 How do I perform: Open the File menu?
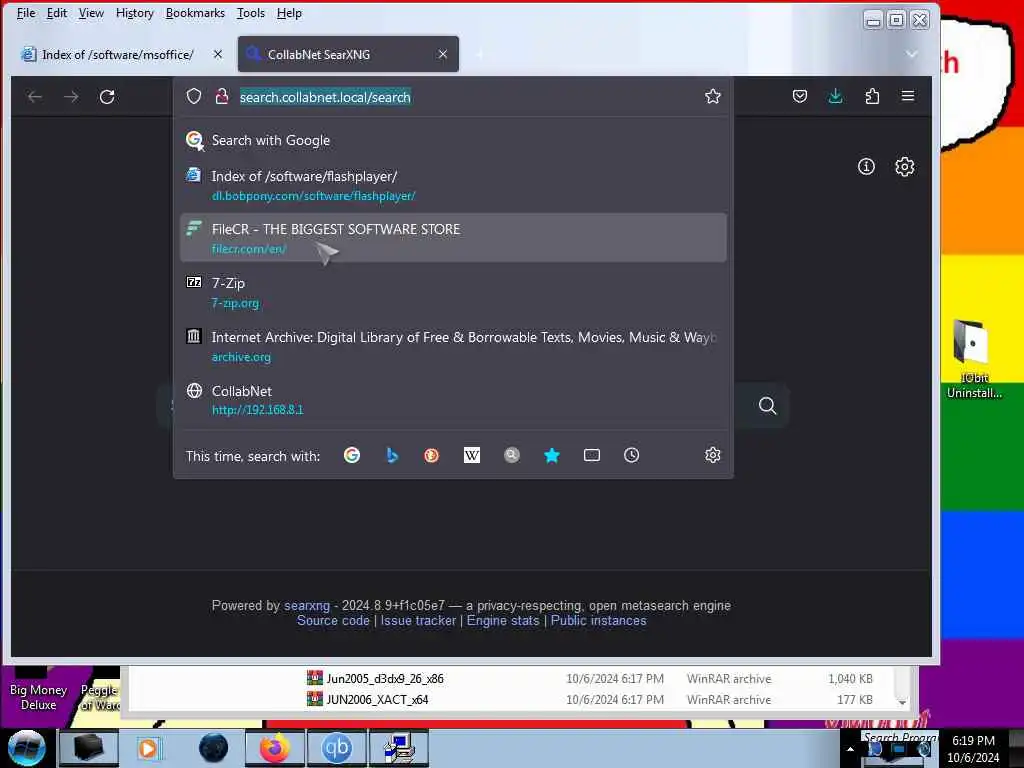point(26,13)
